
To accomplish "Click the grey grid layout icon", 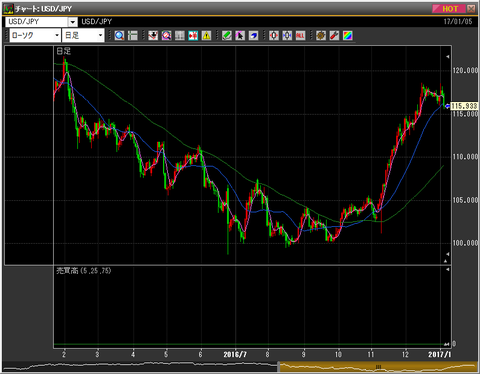I will point(180,35).
